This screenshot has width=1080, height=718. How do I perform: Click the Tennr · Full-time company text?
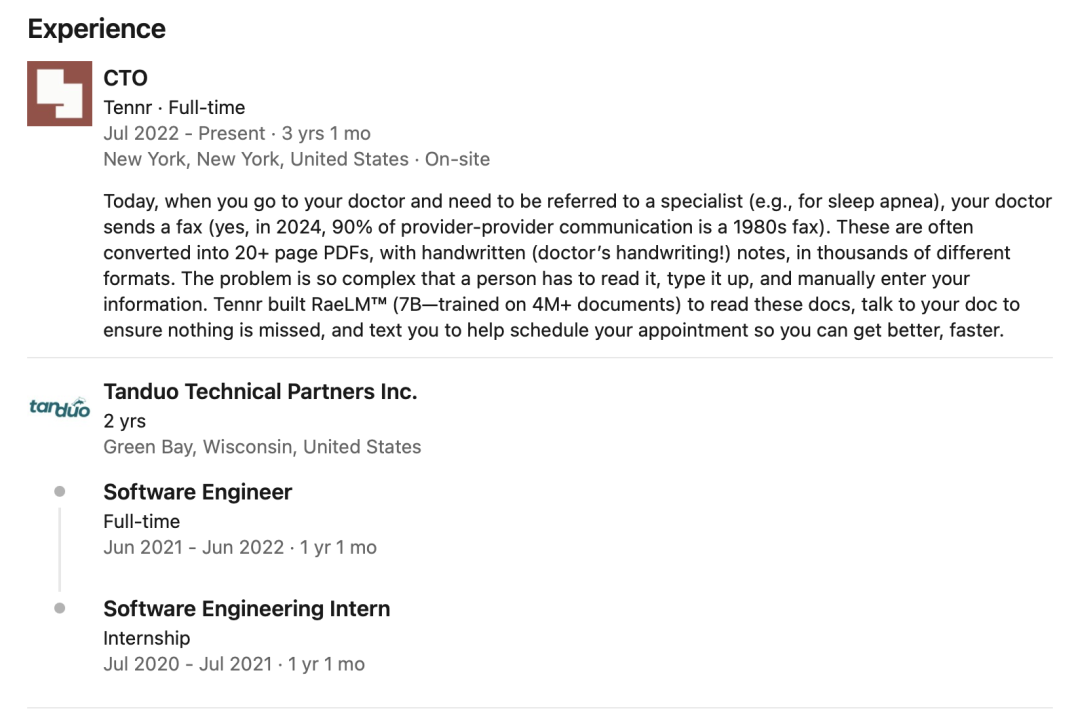click(x=174, y=107)
